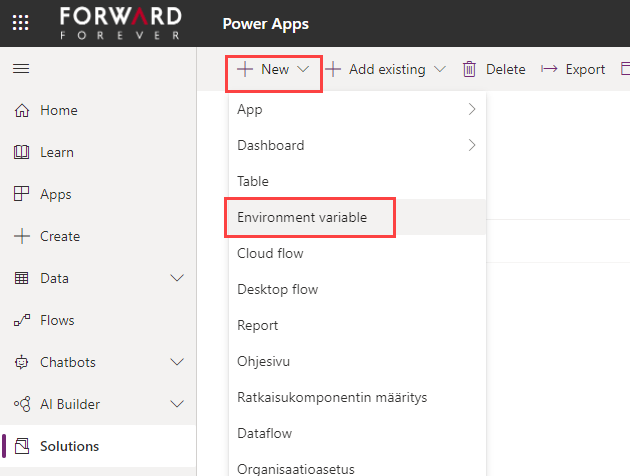Click the Learn book icon

[21, 153]
